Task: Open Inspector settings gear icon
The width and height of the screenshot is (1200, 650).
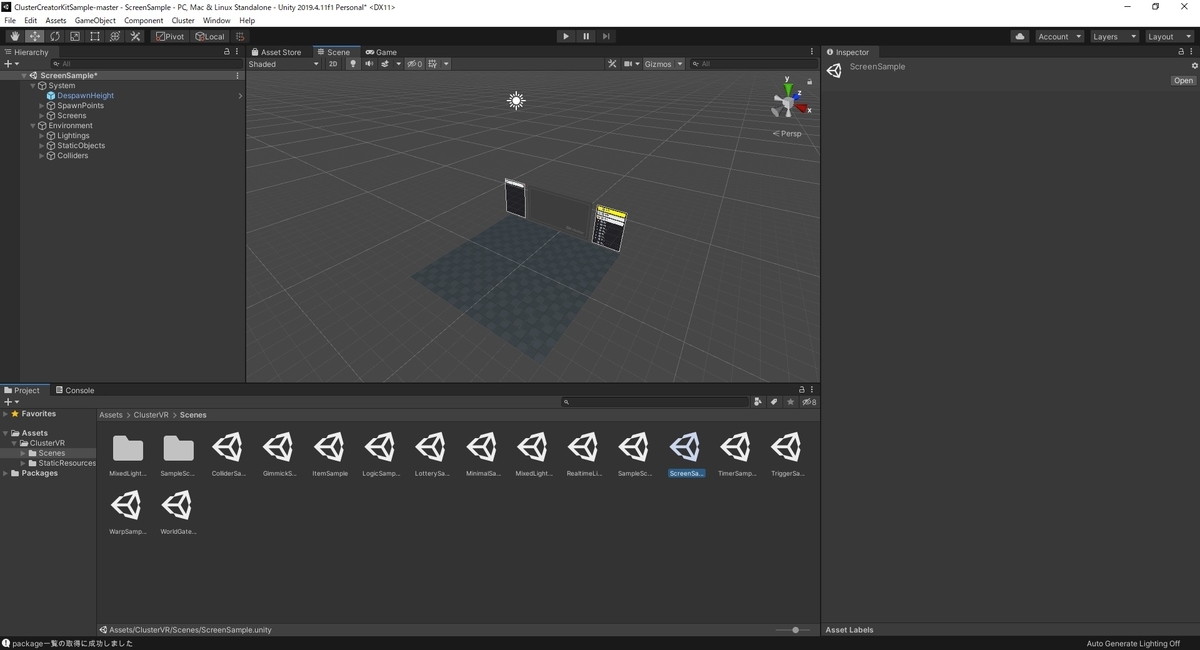Action: point(1194,66)
